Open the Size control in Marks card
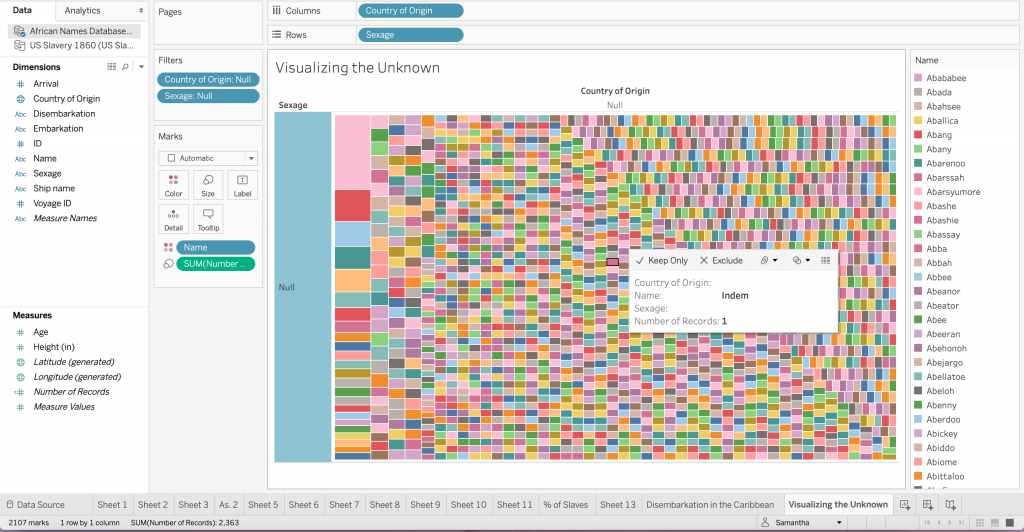 207,185
